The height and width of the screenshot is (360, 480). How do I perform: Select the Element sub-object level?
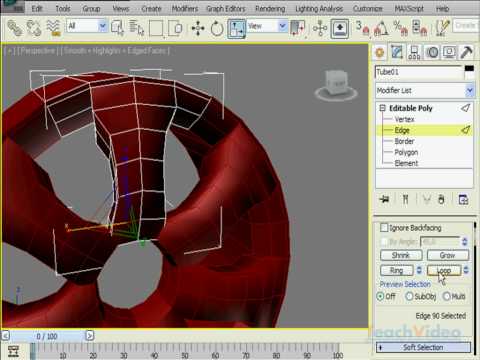406,163
